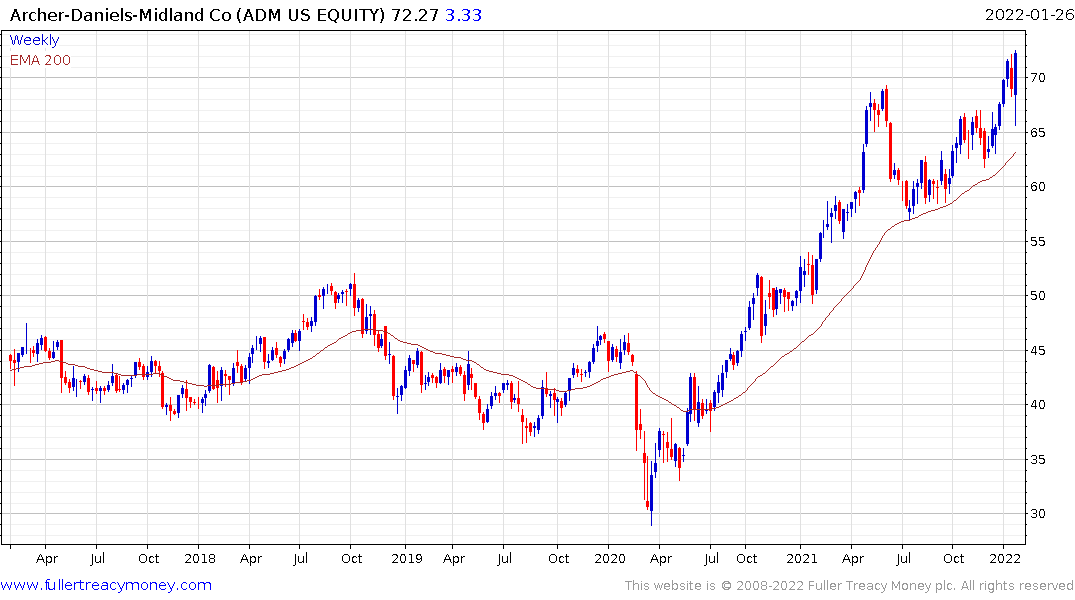Click the chart title 'Archer-Daniels-Midland Co (ADM US EQUITY)'
1075x600 pixels.
pyautogui.click(x=197, y=15)
